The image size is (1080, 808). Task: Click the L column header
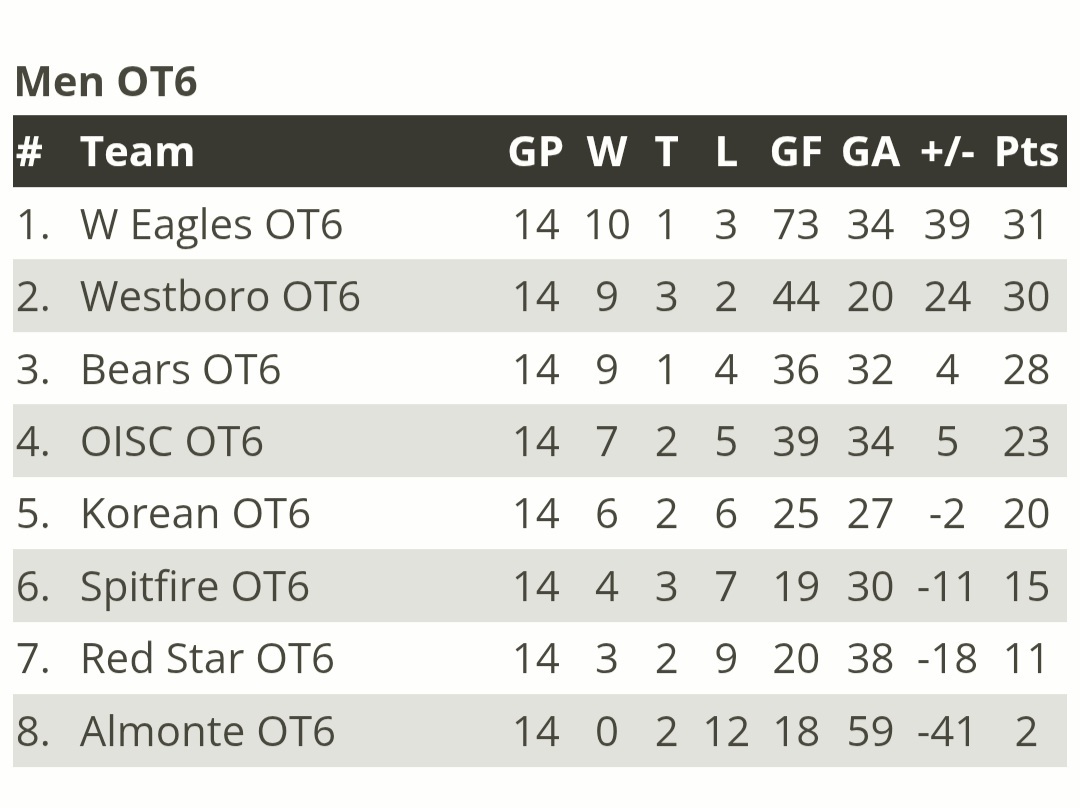[x=726, y=152]
